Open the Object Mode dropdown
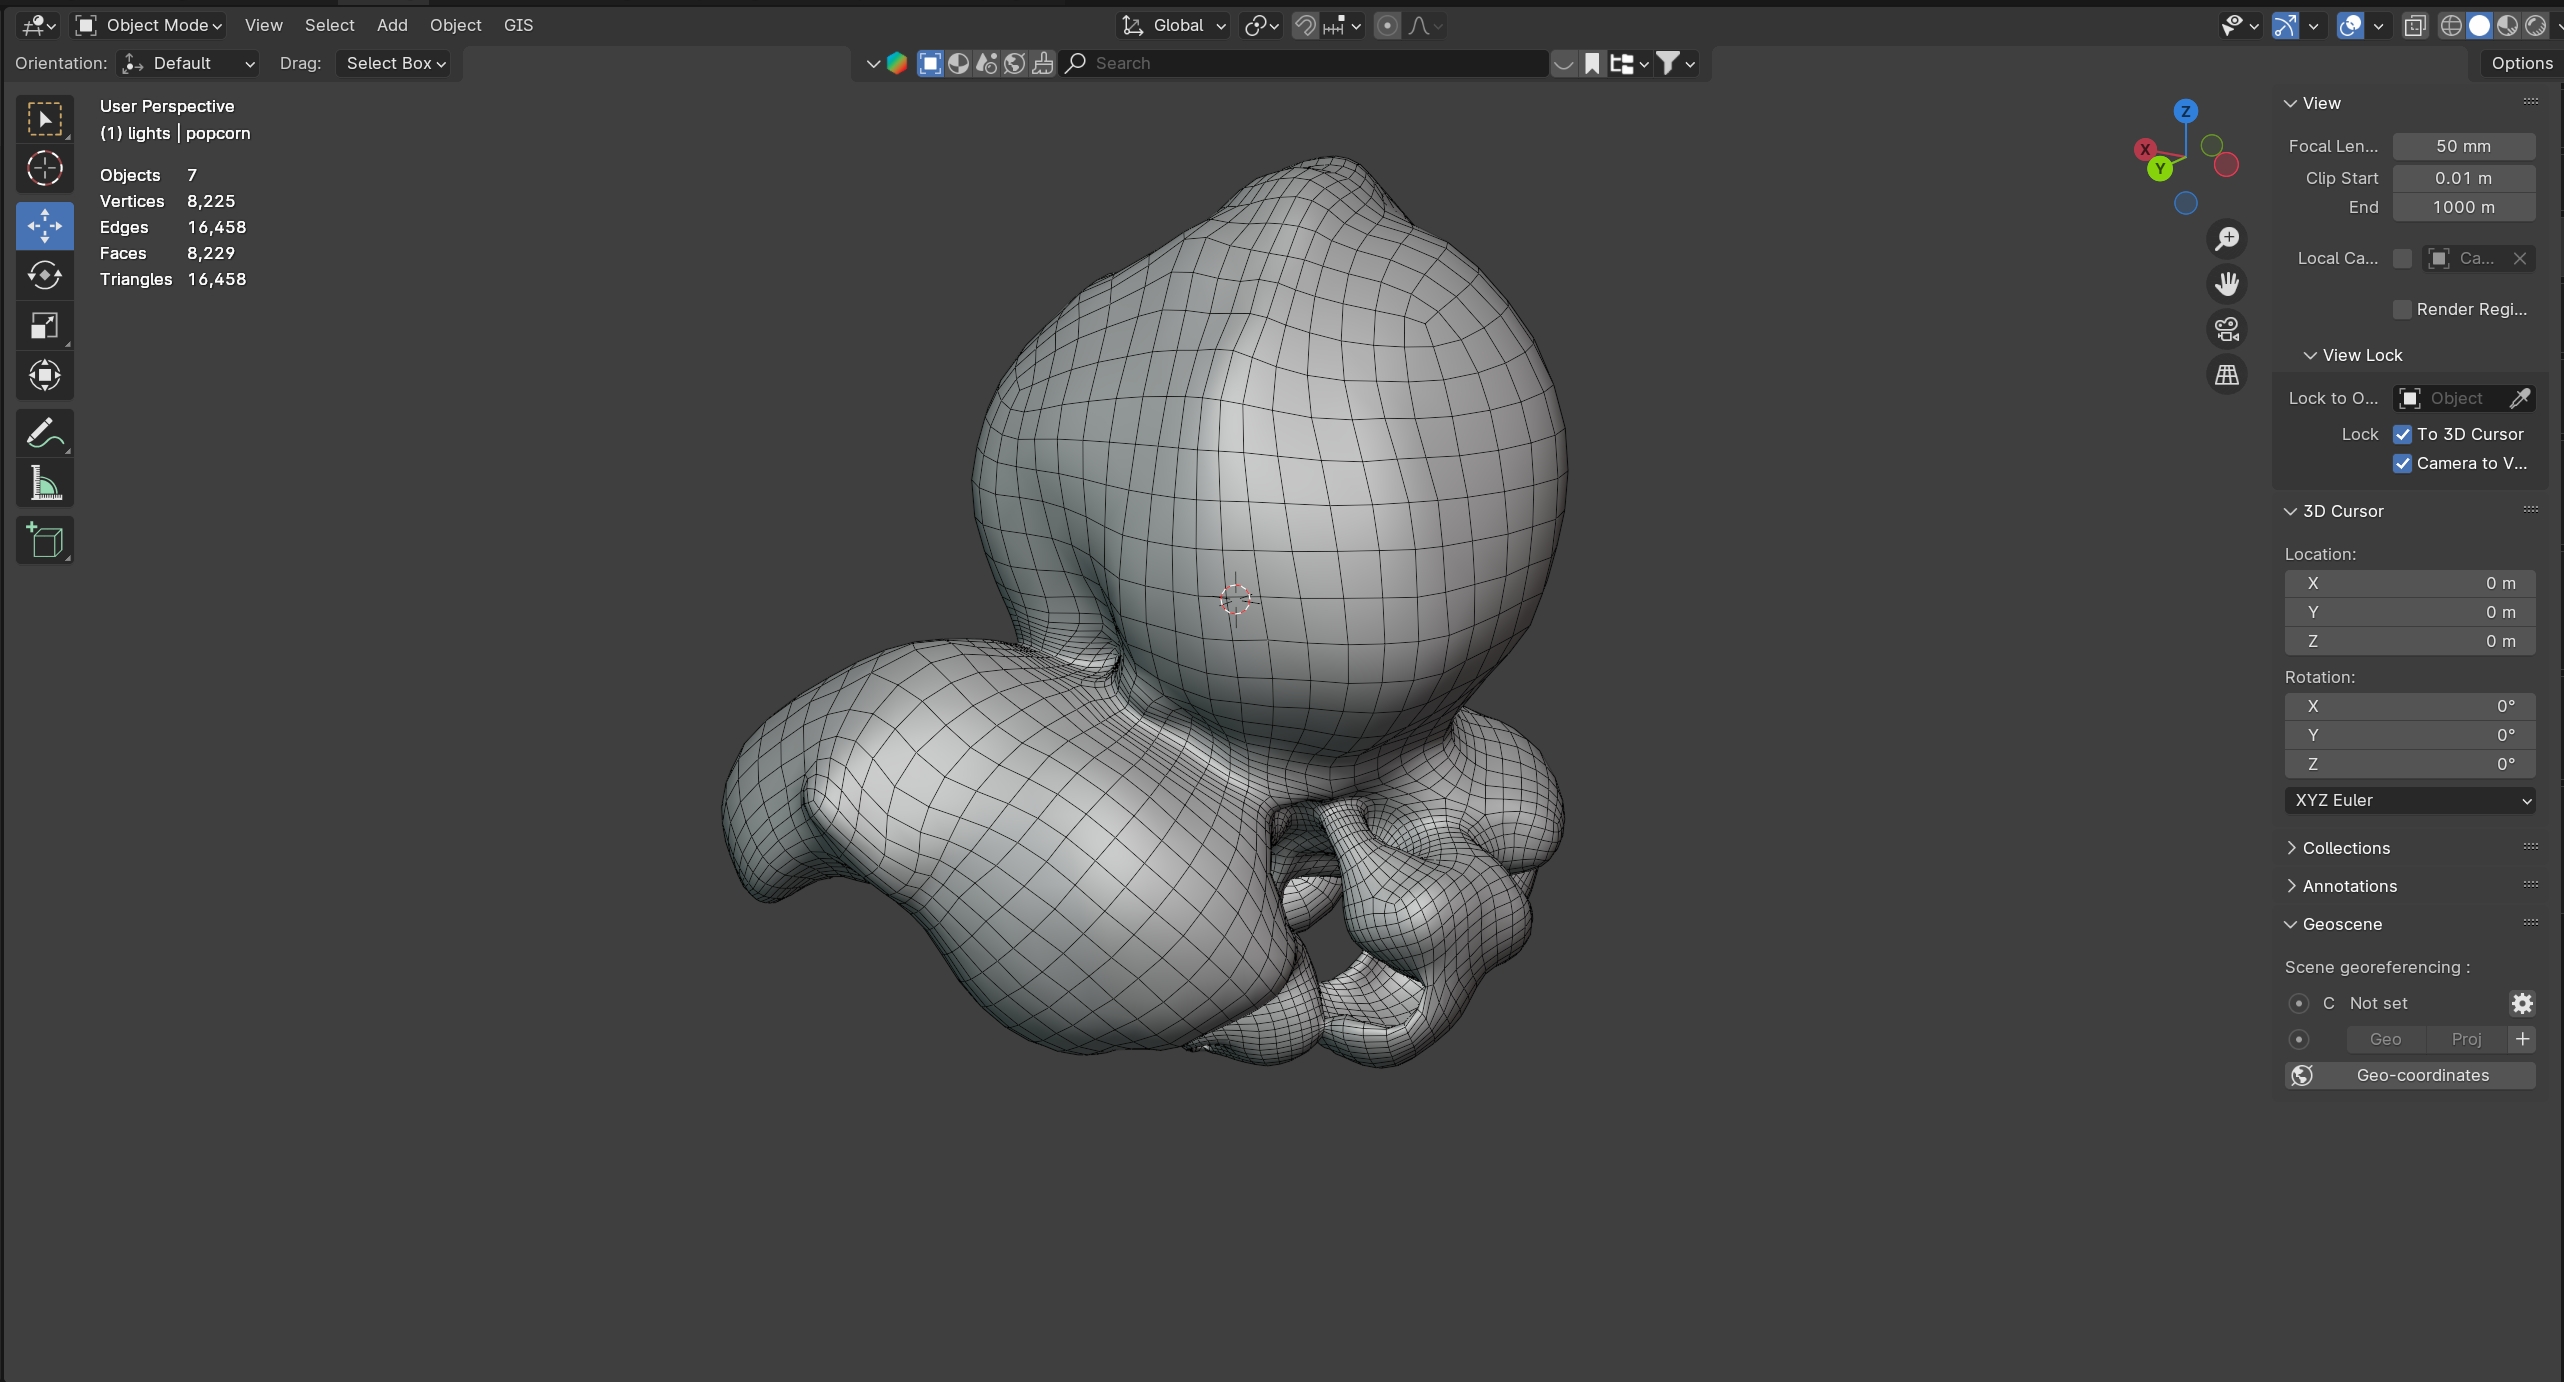This screenshot has height=1382, width=2564. coord(150,25)
